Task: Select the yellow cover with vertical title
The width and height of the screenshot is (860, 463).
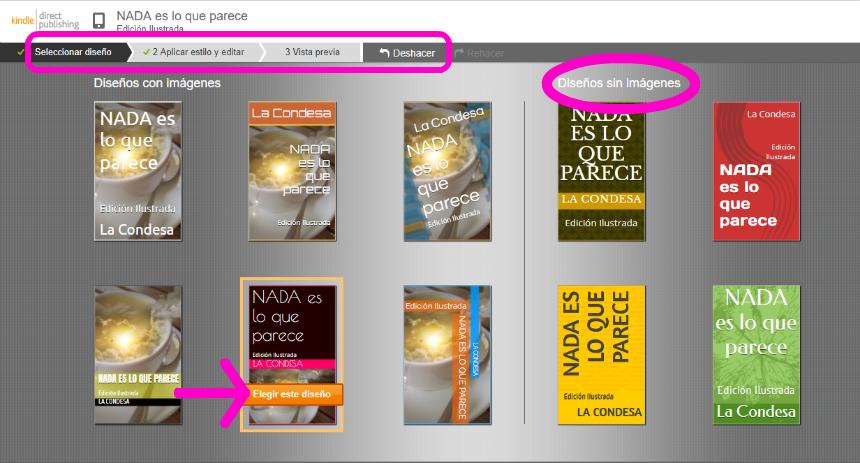Action: coord(601,354)
